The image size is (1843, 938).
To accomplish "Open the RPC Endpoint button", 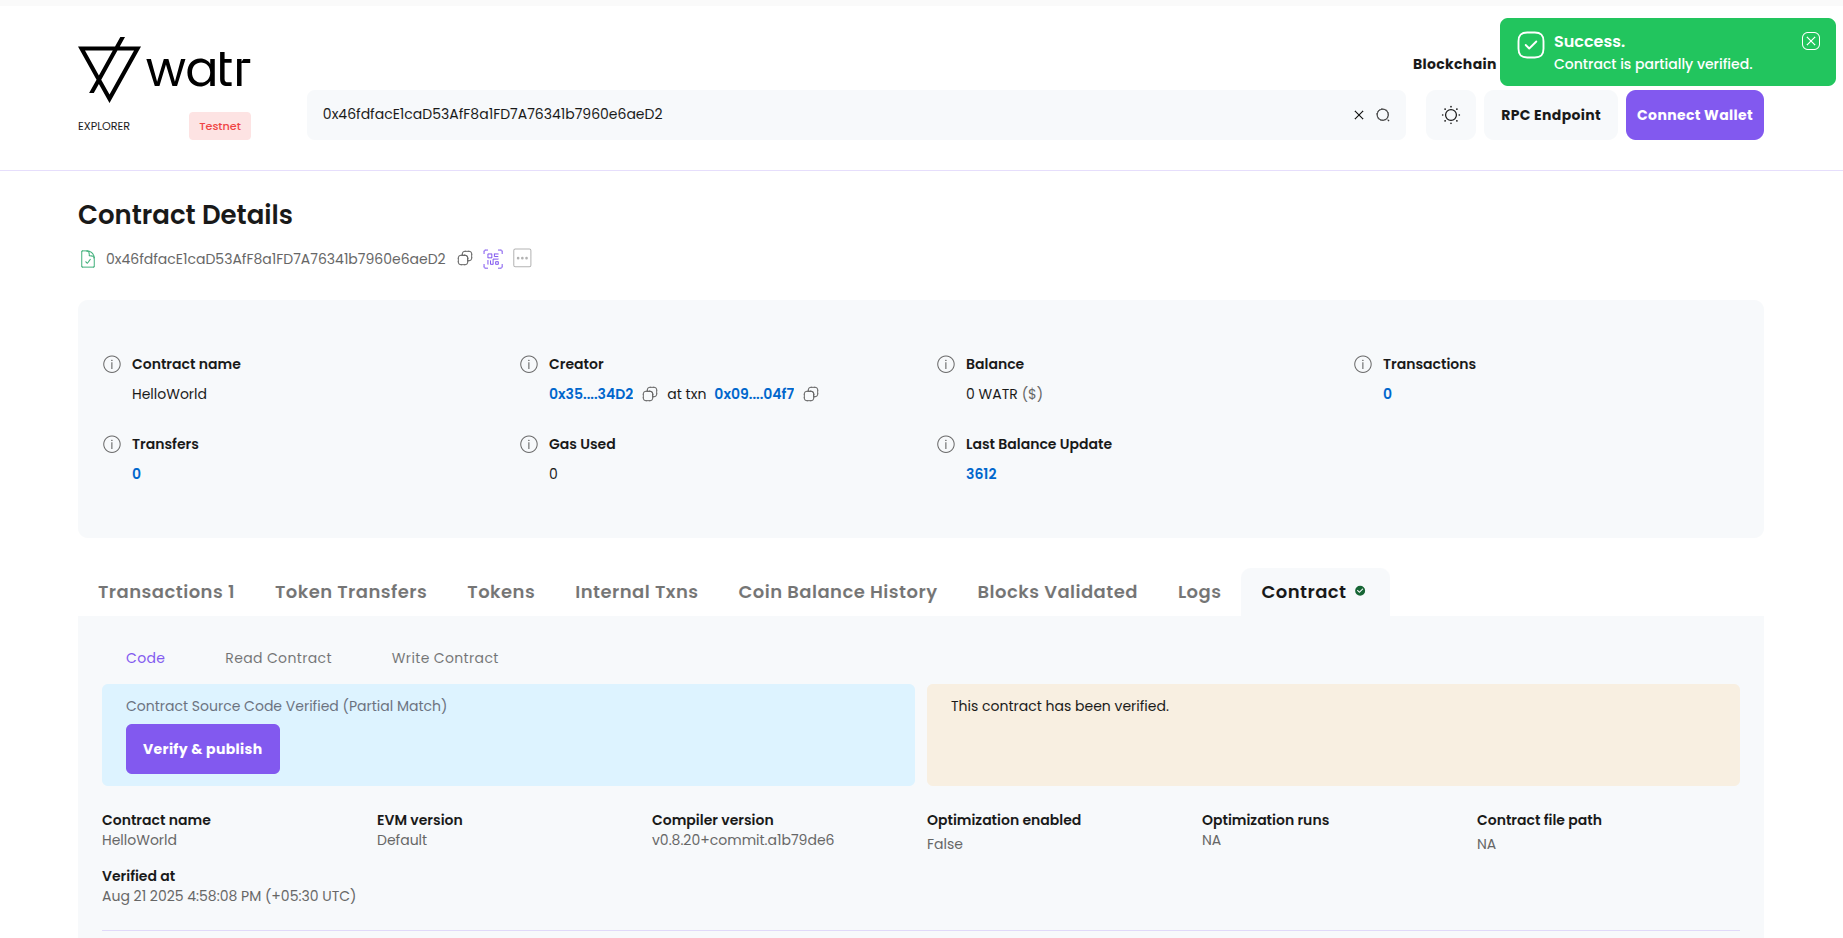I will (1550, 115).
